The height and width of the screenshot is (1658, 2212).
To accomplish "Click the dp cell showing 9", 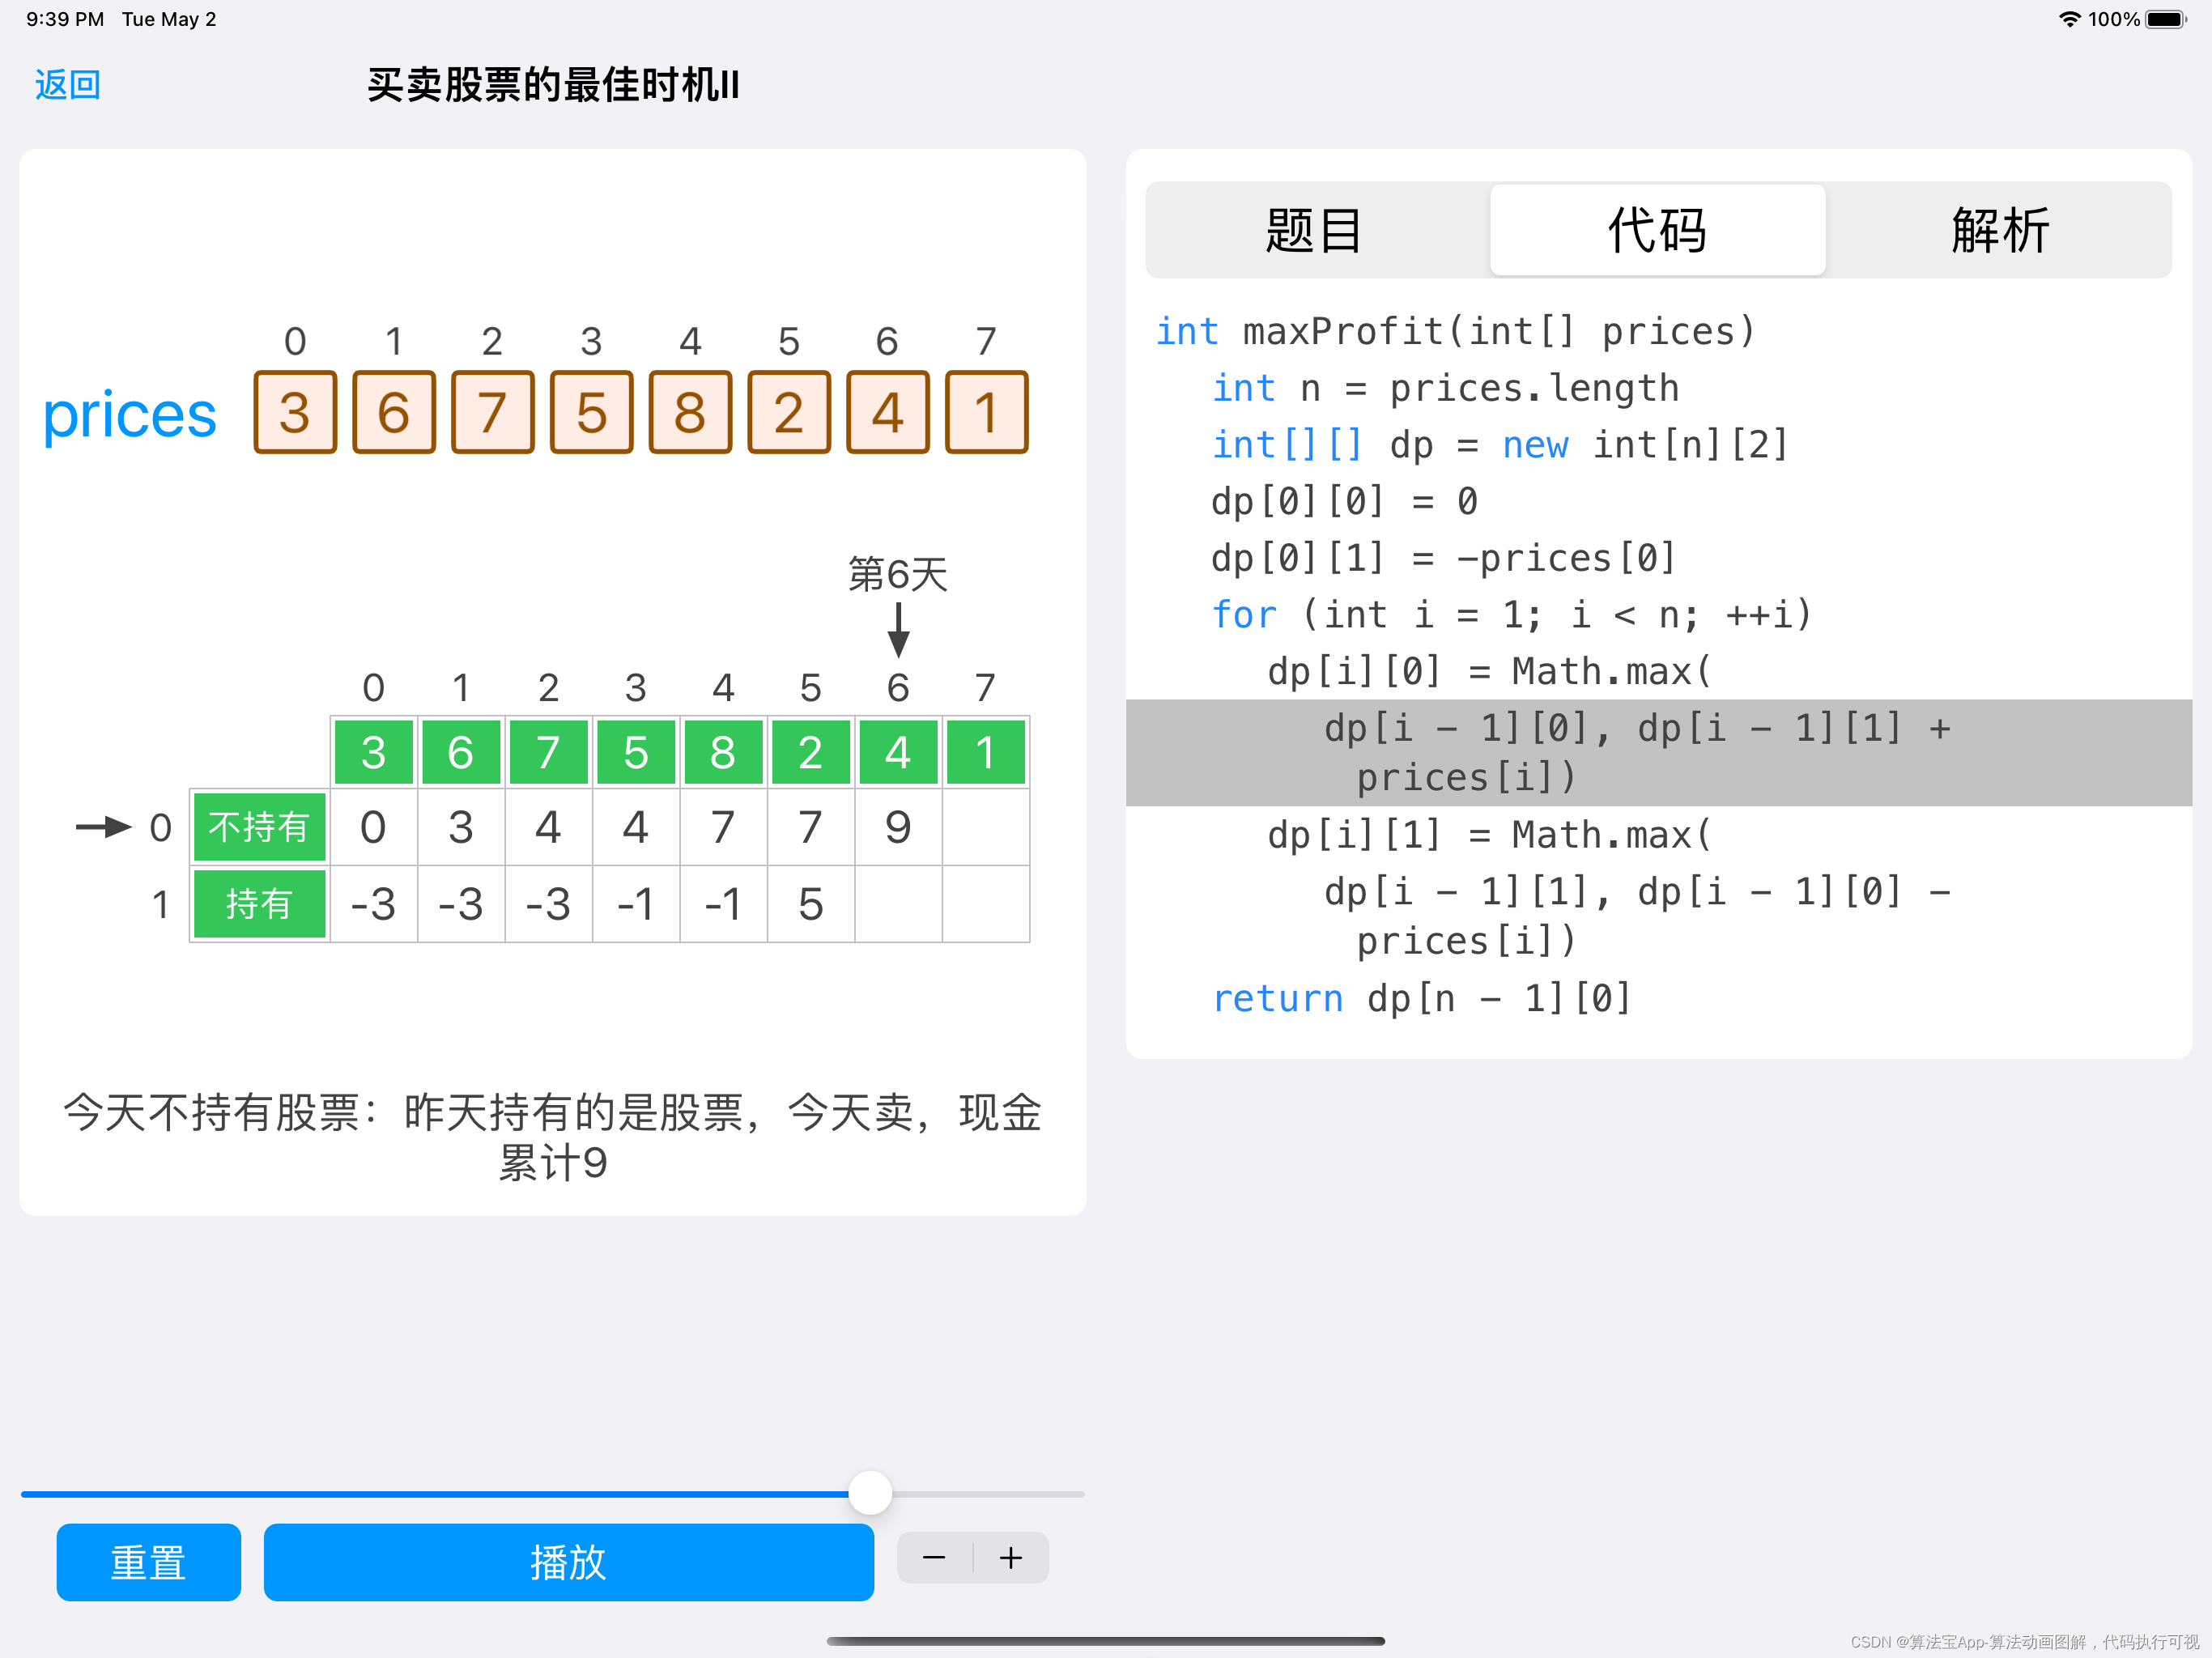I will pos(898,827).
